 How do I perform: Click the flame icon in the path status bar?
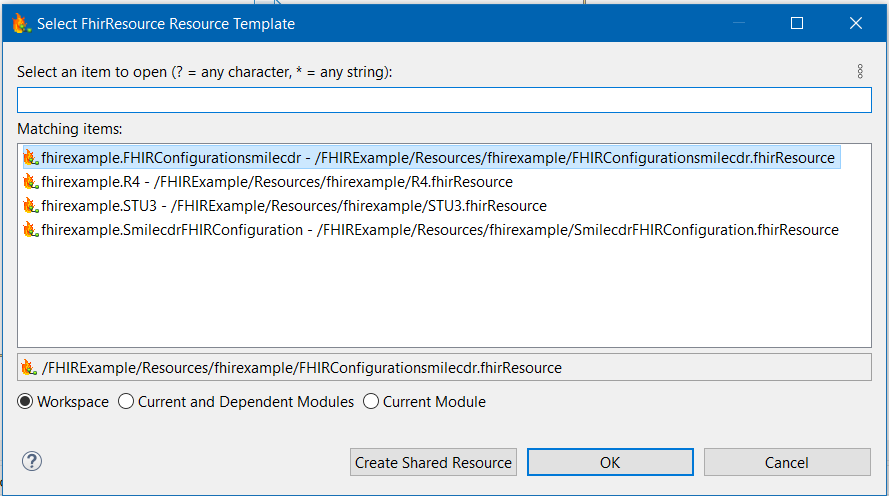point(29,368)
